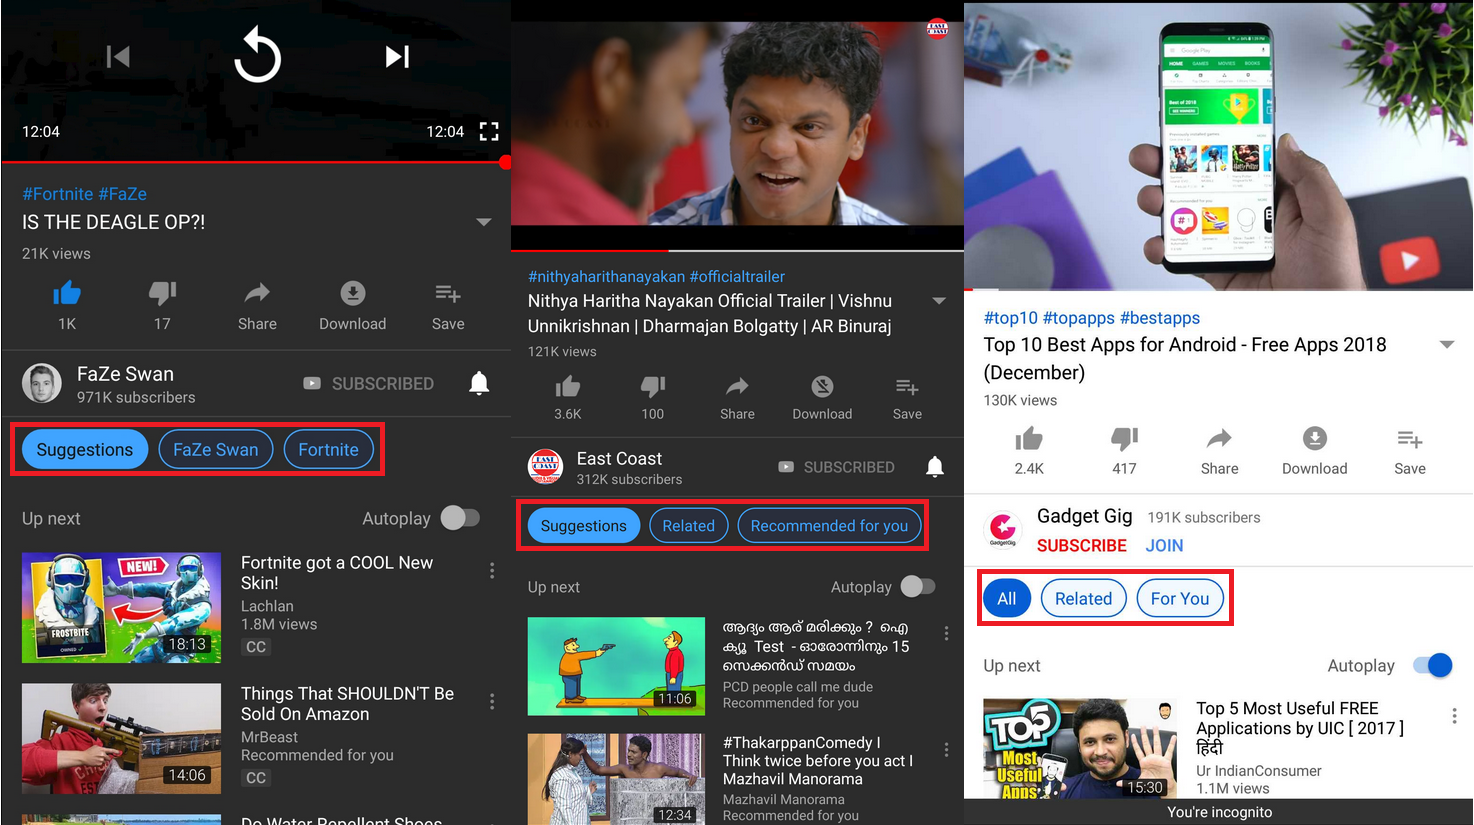
Task: Toggle the SUBSCRIBED state for FaZe Swan
Action: [368, 383]
